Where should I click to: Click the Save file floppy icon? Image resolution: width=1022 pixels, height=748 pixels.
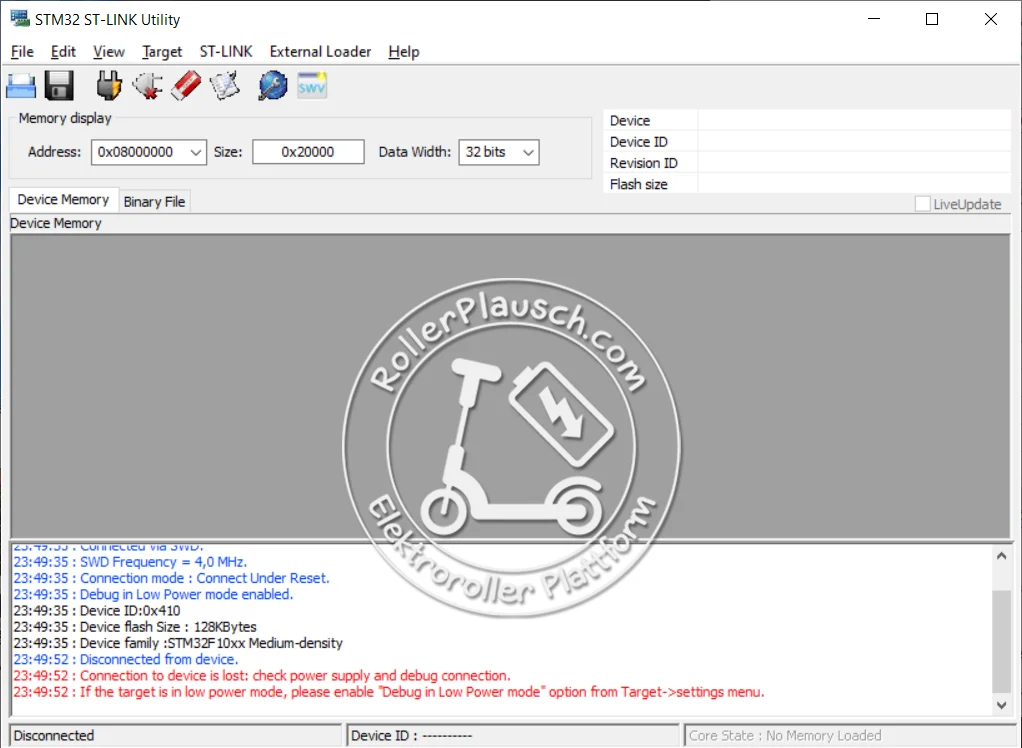[59, 86]
